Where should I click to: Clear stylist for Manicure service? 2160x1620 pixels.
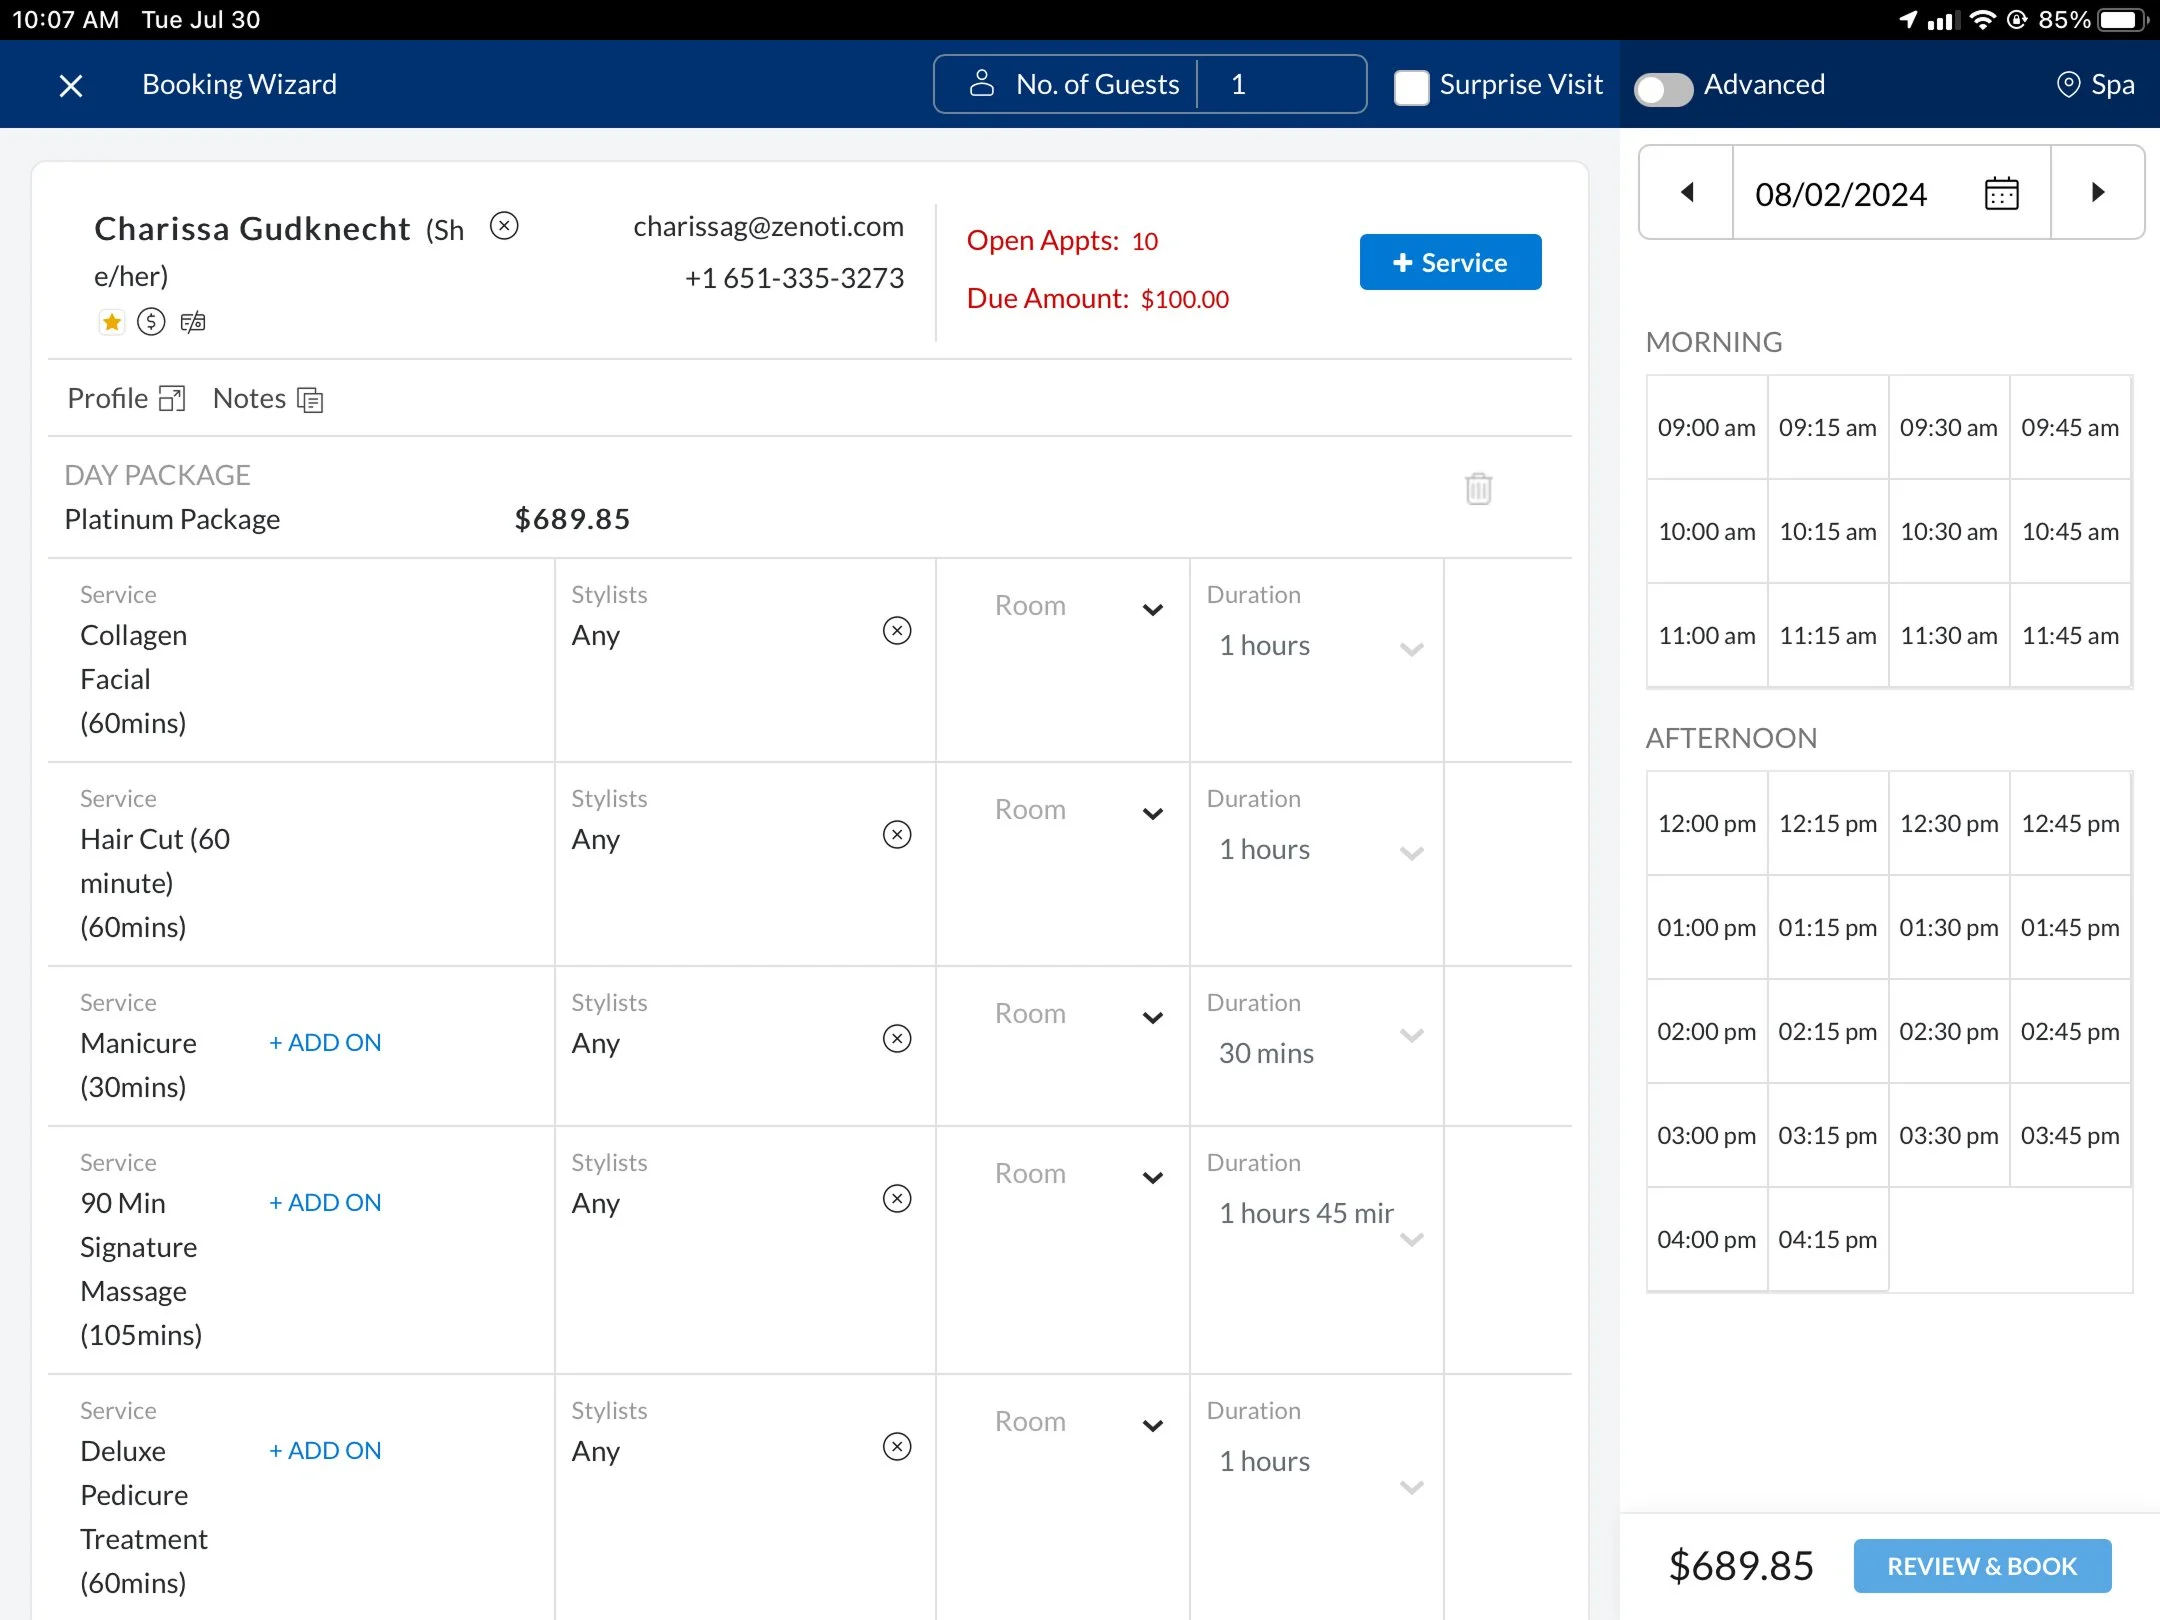click(x=897, y=1039)
